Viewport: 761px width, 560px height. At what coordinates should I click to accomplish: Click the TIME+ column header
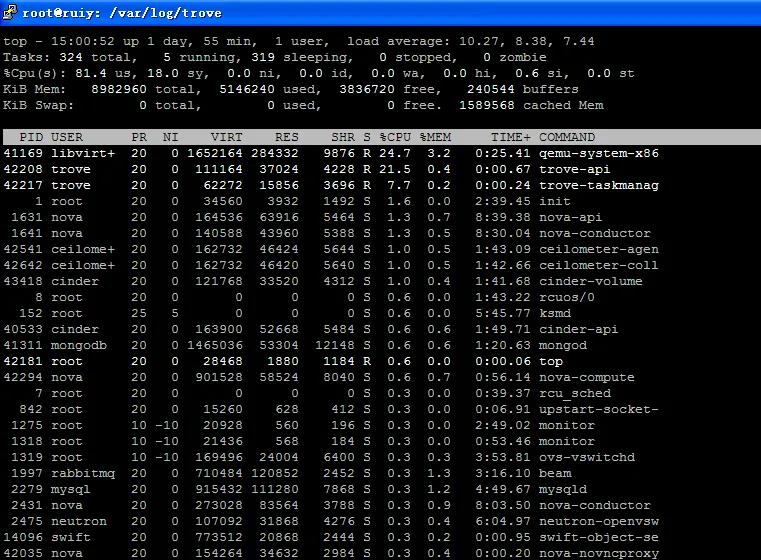pos(511,137)
